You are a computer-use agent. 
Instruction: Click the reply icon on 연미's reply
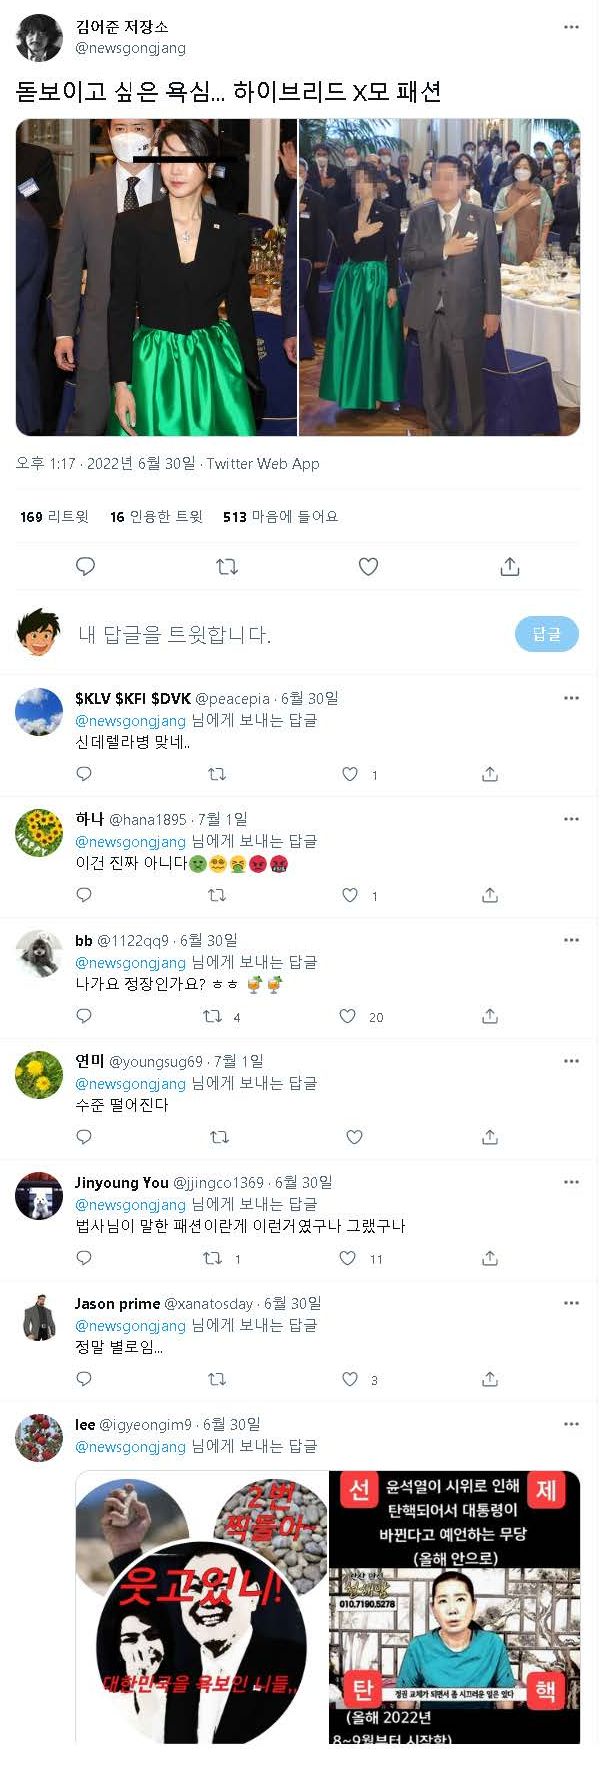pos(83,1137)
